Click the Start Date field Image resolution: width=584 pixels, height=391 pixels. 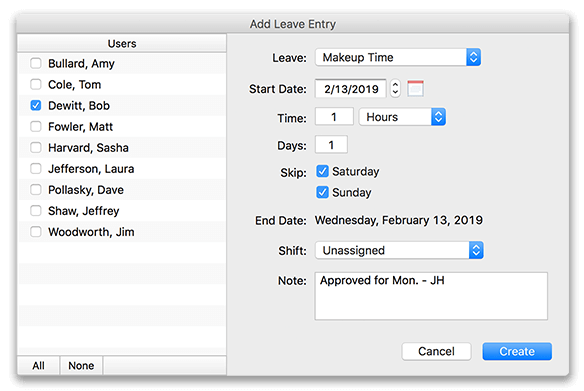tap(350, 89)
